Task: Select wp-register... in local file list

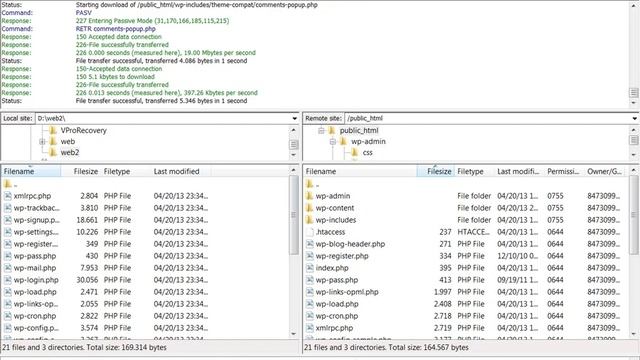Action: pos(36,244)
